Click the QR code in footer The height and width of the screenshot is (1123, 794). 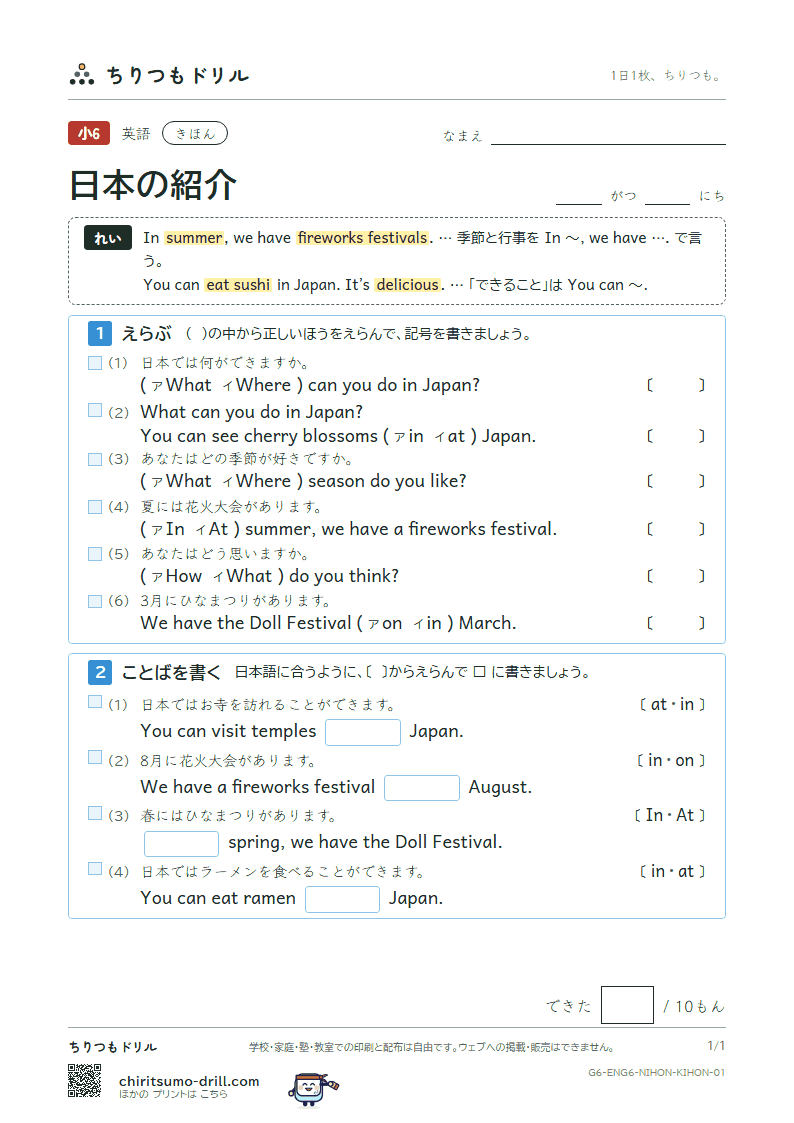click(84, 1081)
